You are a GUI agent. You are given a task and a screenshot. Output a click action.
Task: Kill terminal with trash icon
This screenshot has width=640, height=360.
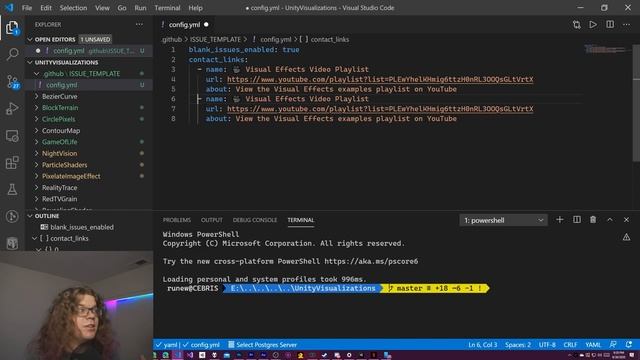click(x=593, y=220)
